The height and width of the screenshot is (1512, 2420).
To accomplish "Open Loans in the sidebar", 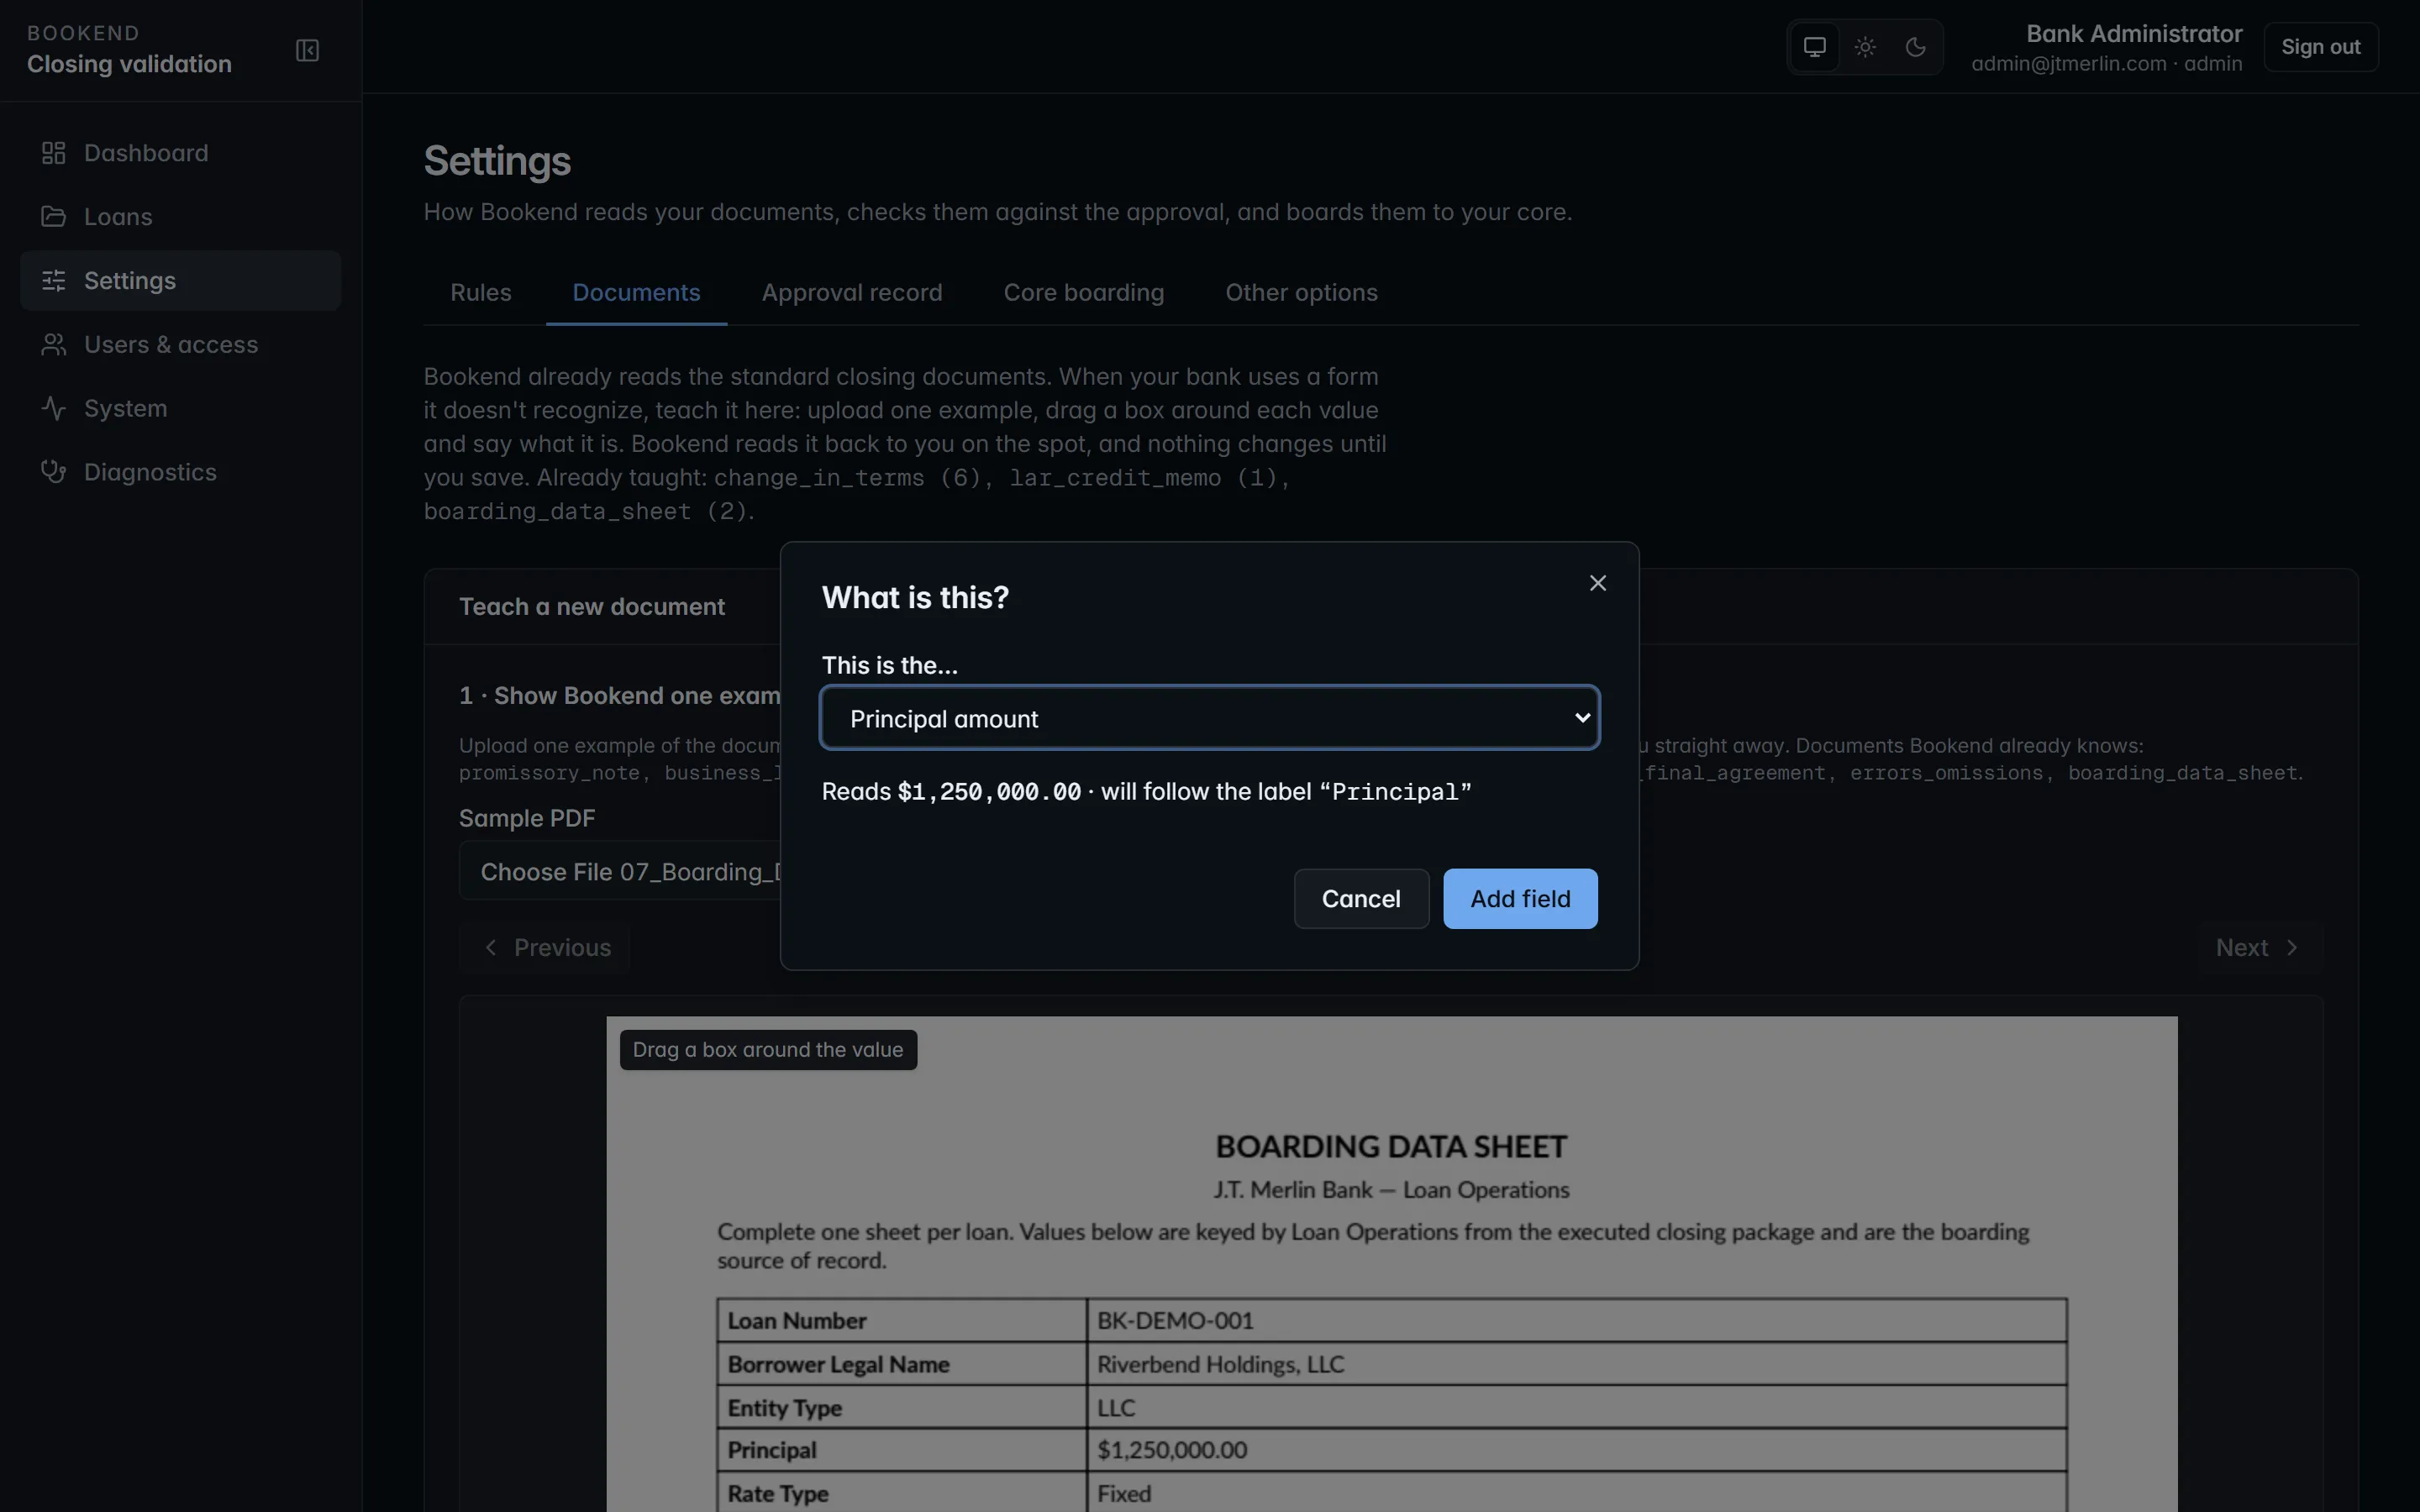I will point(181,217).
